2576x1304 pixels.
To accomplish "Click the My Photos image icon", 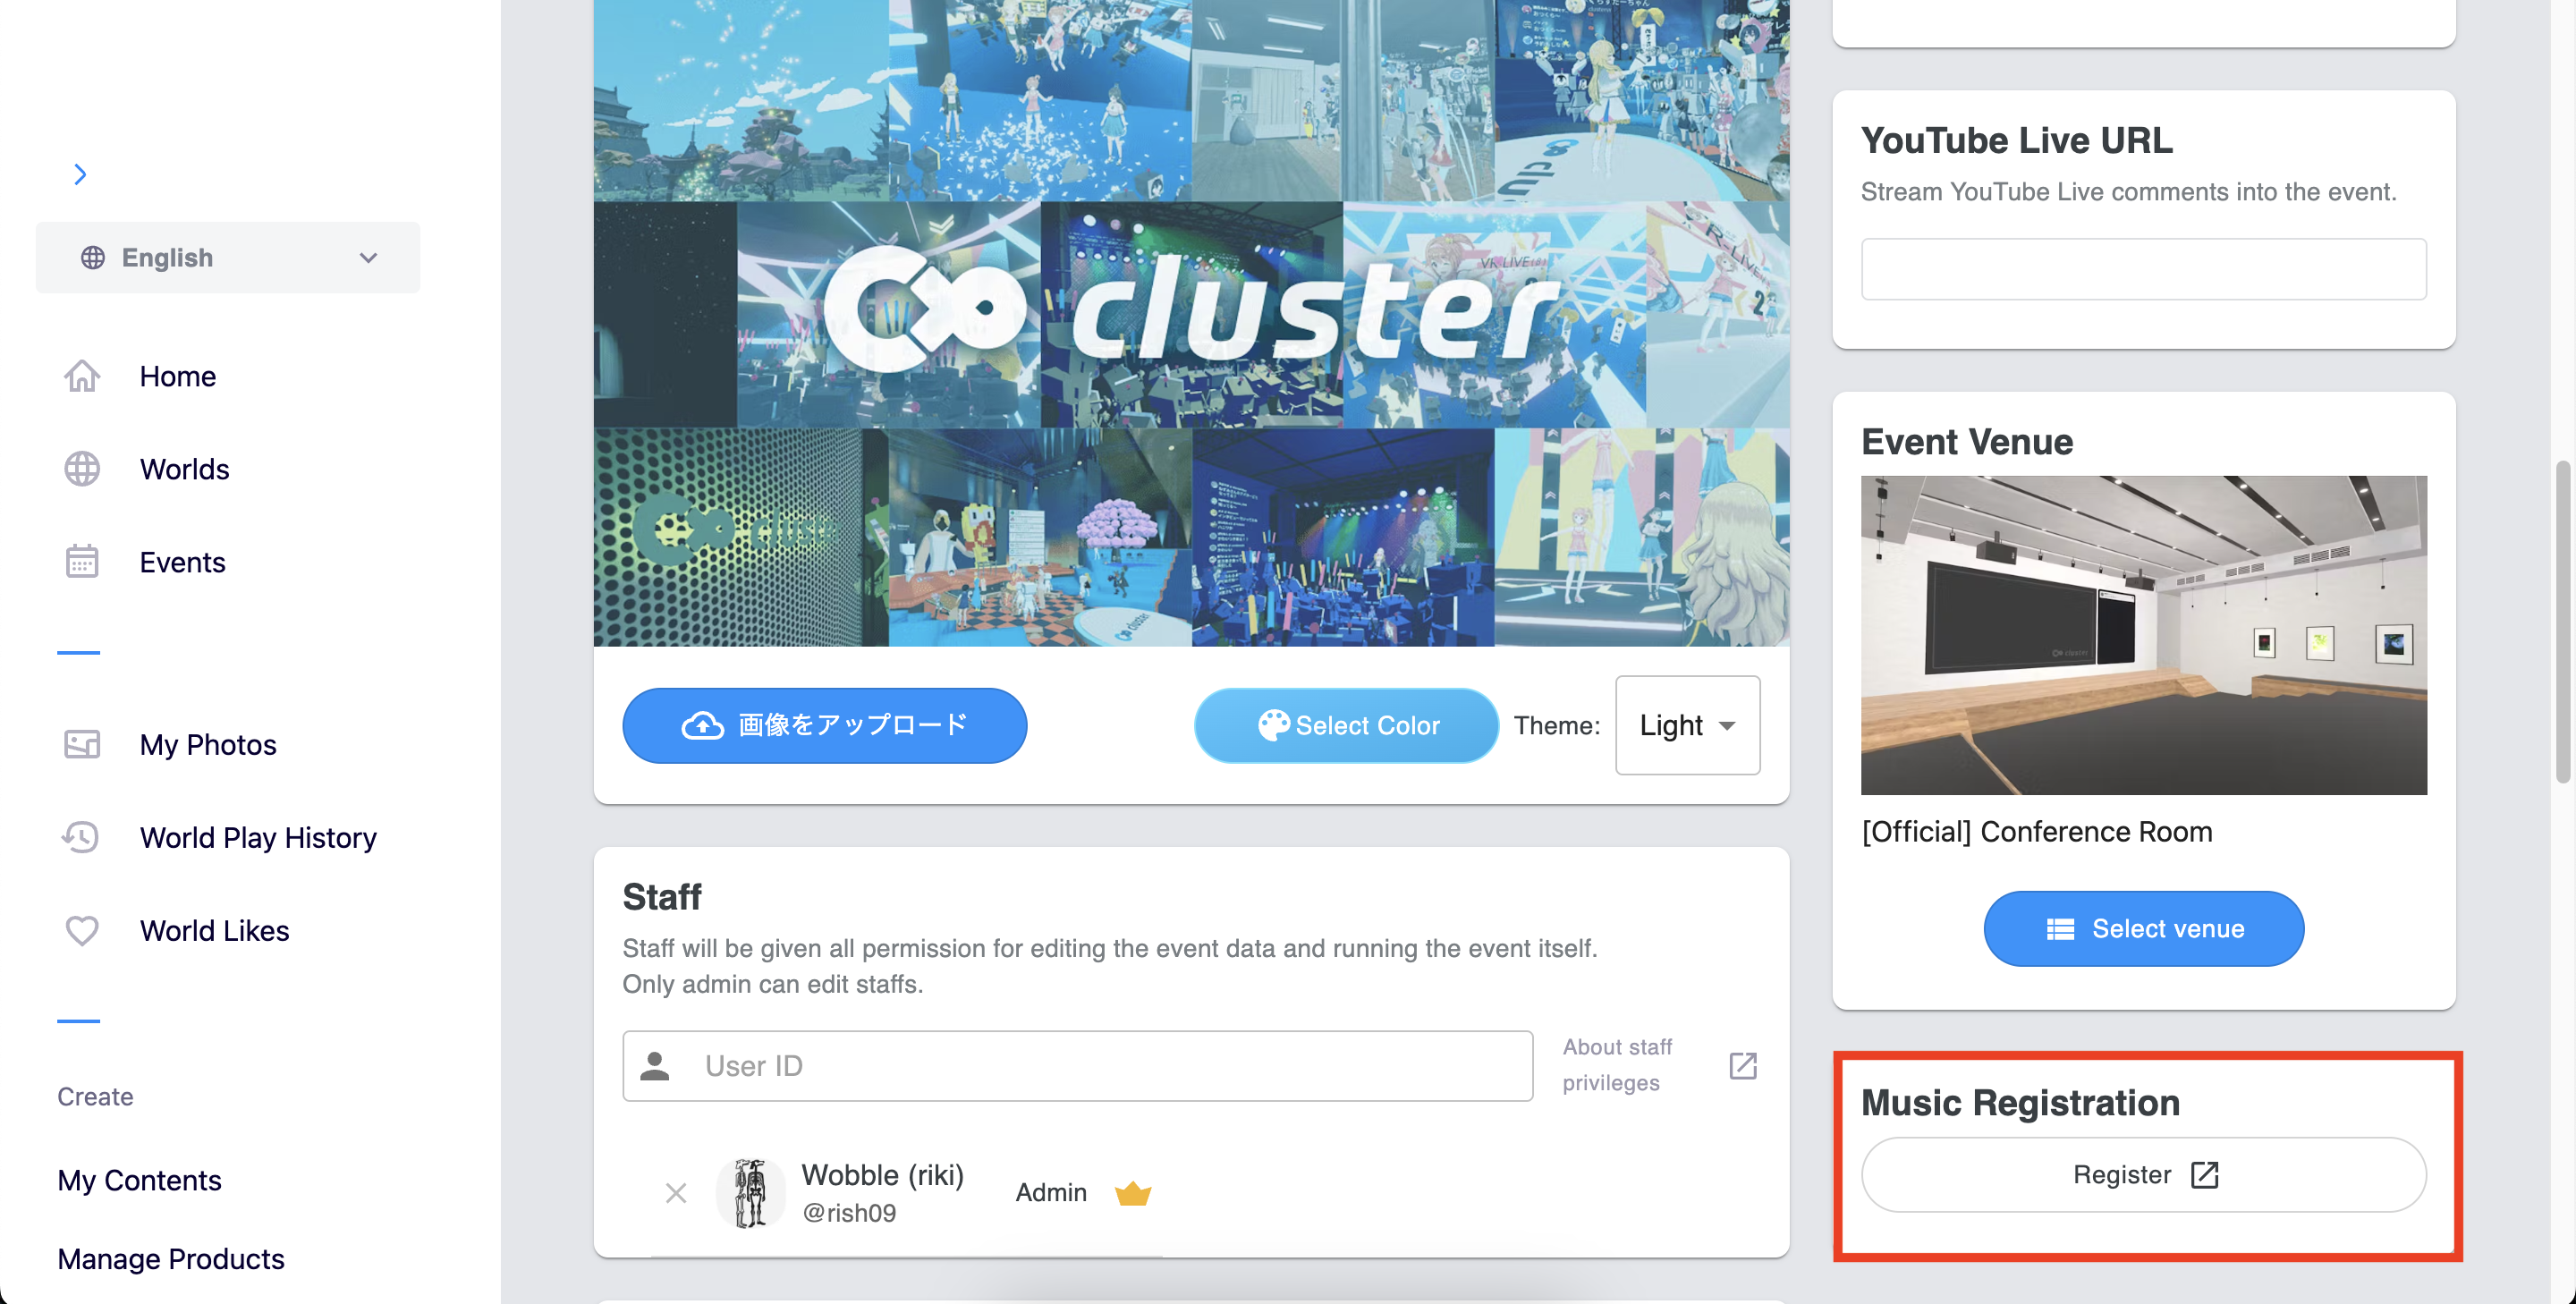I will pos(82,744).
